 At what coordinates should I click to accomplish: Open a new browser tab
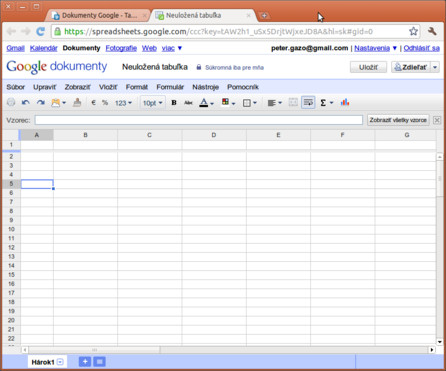pyautogui.click(x=264, y=15)
